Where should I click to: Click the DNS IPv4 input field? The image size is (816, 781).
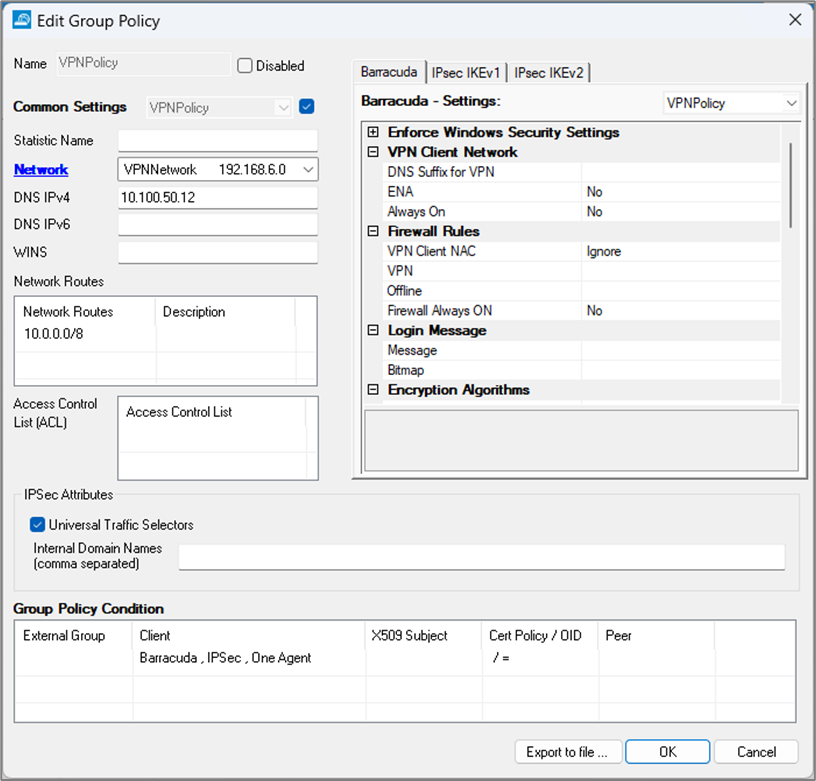(x=217, y=198)
